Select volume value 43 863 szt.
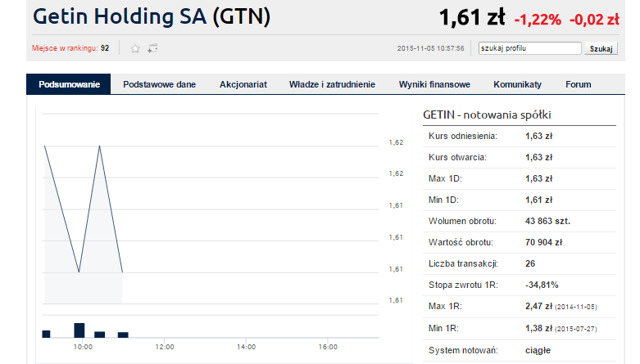640x364 pixels. (x=547, y=221)
